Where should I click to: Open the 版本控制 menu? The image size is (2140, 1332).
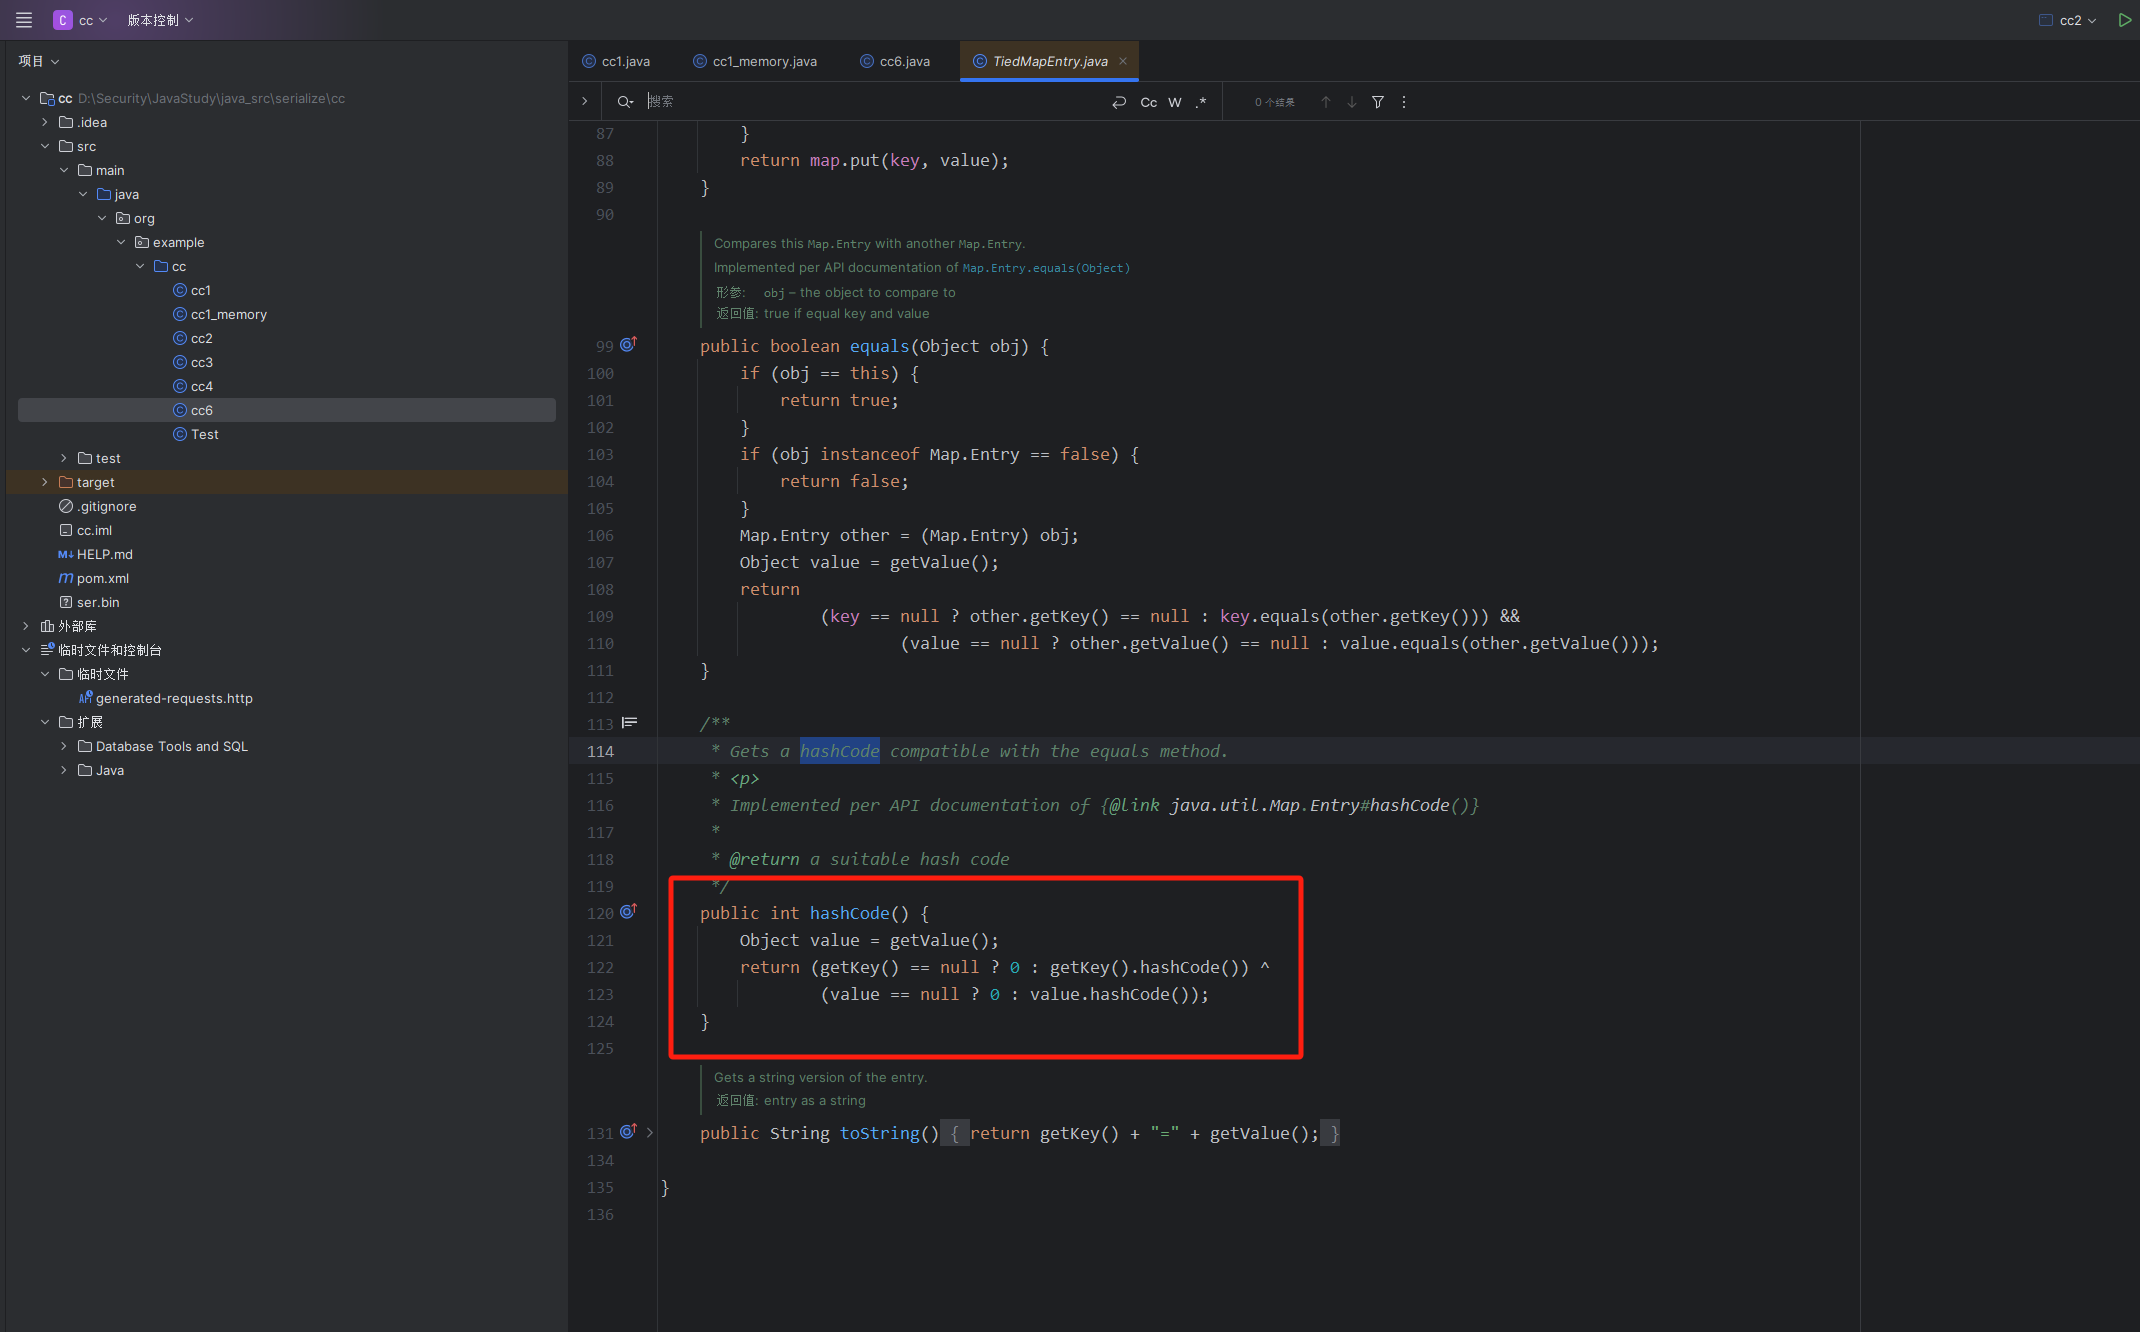pyautogui.click(x=160, y=20)
